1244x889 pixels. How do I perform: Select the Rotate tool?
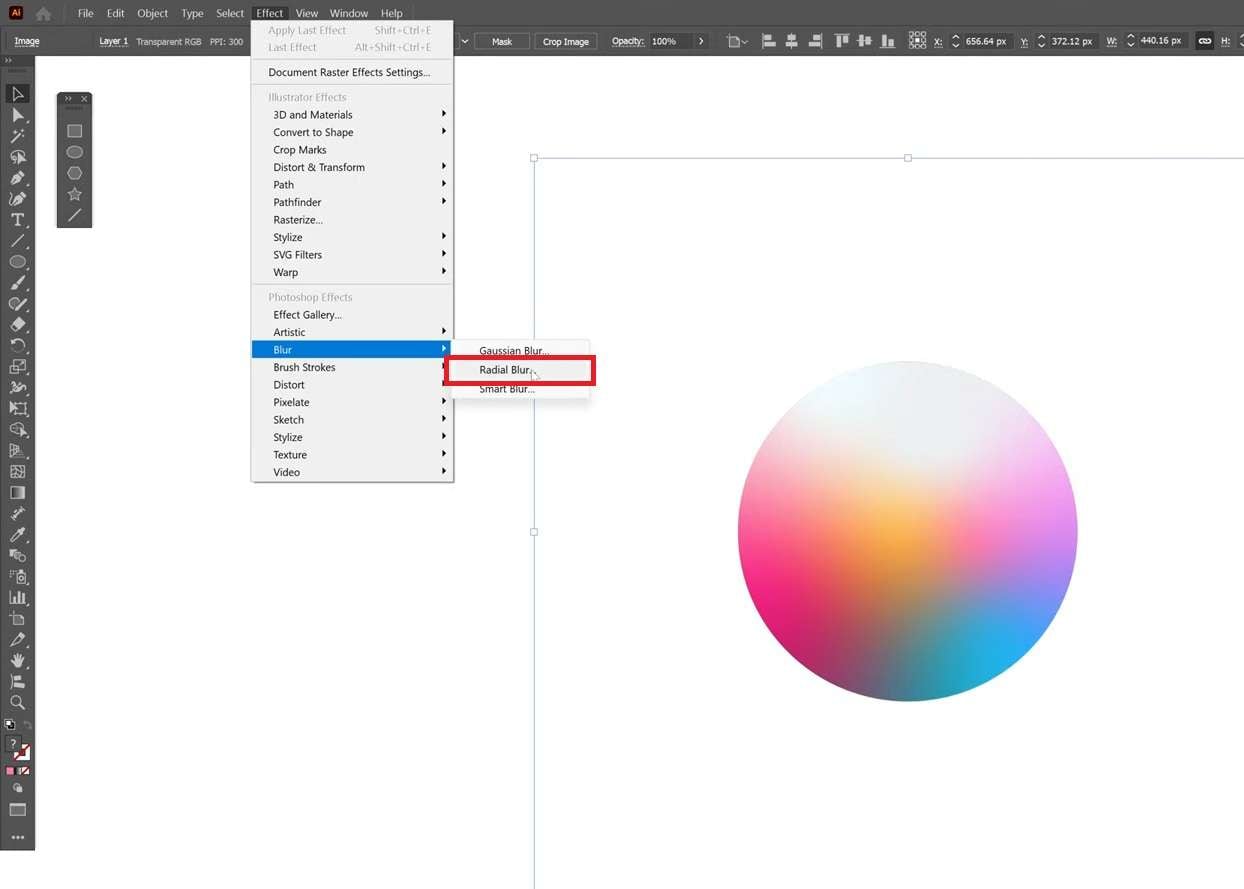pos(17,346)
